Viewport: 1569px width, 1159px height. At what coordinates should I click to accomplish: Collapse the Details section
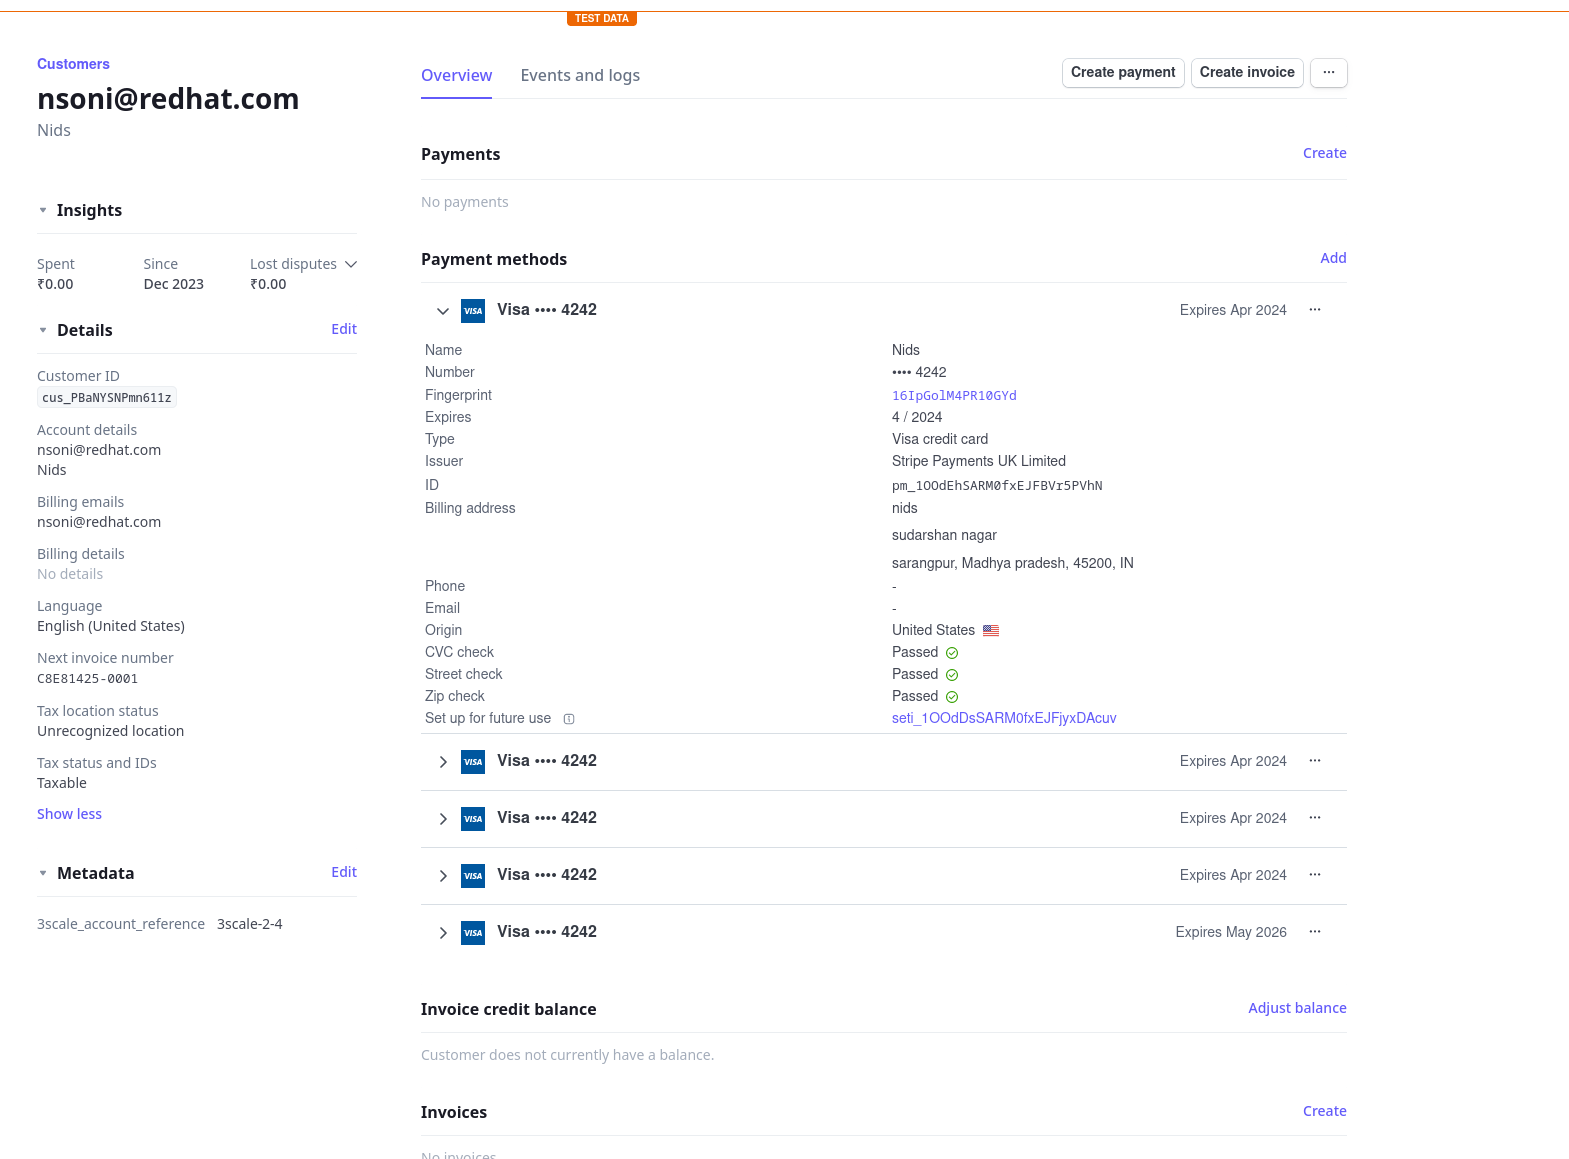(x=43, y=330)
